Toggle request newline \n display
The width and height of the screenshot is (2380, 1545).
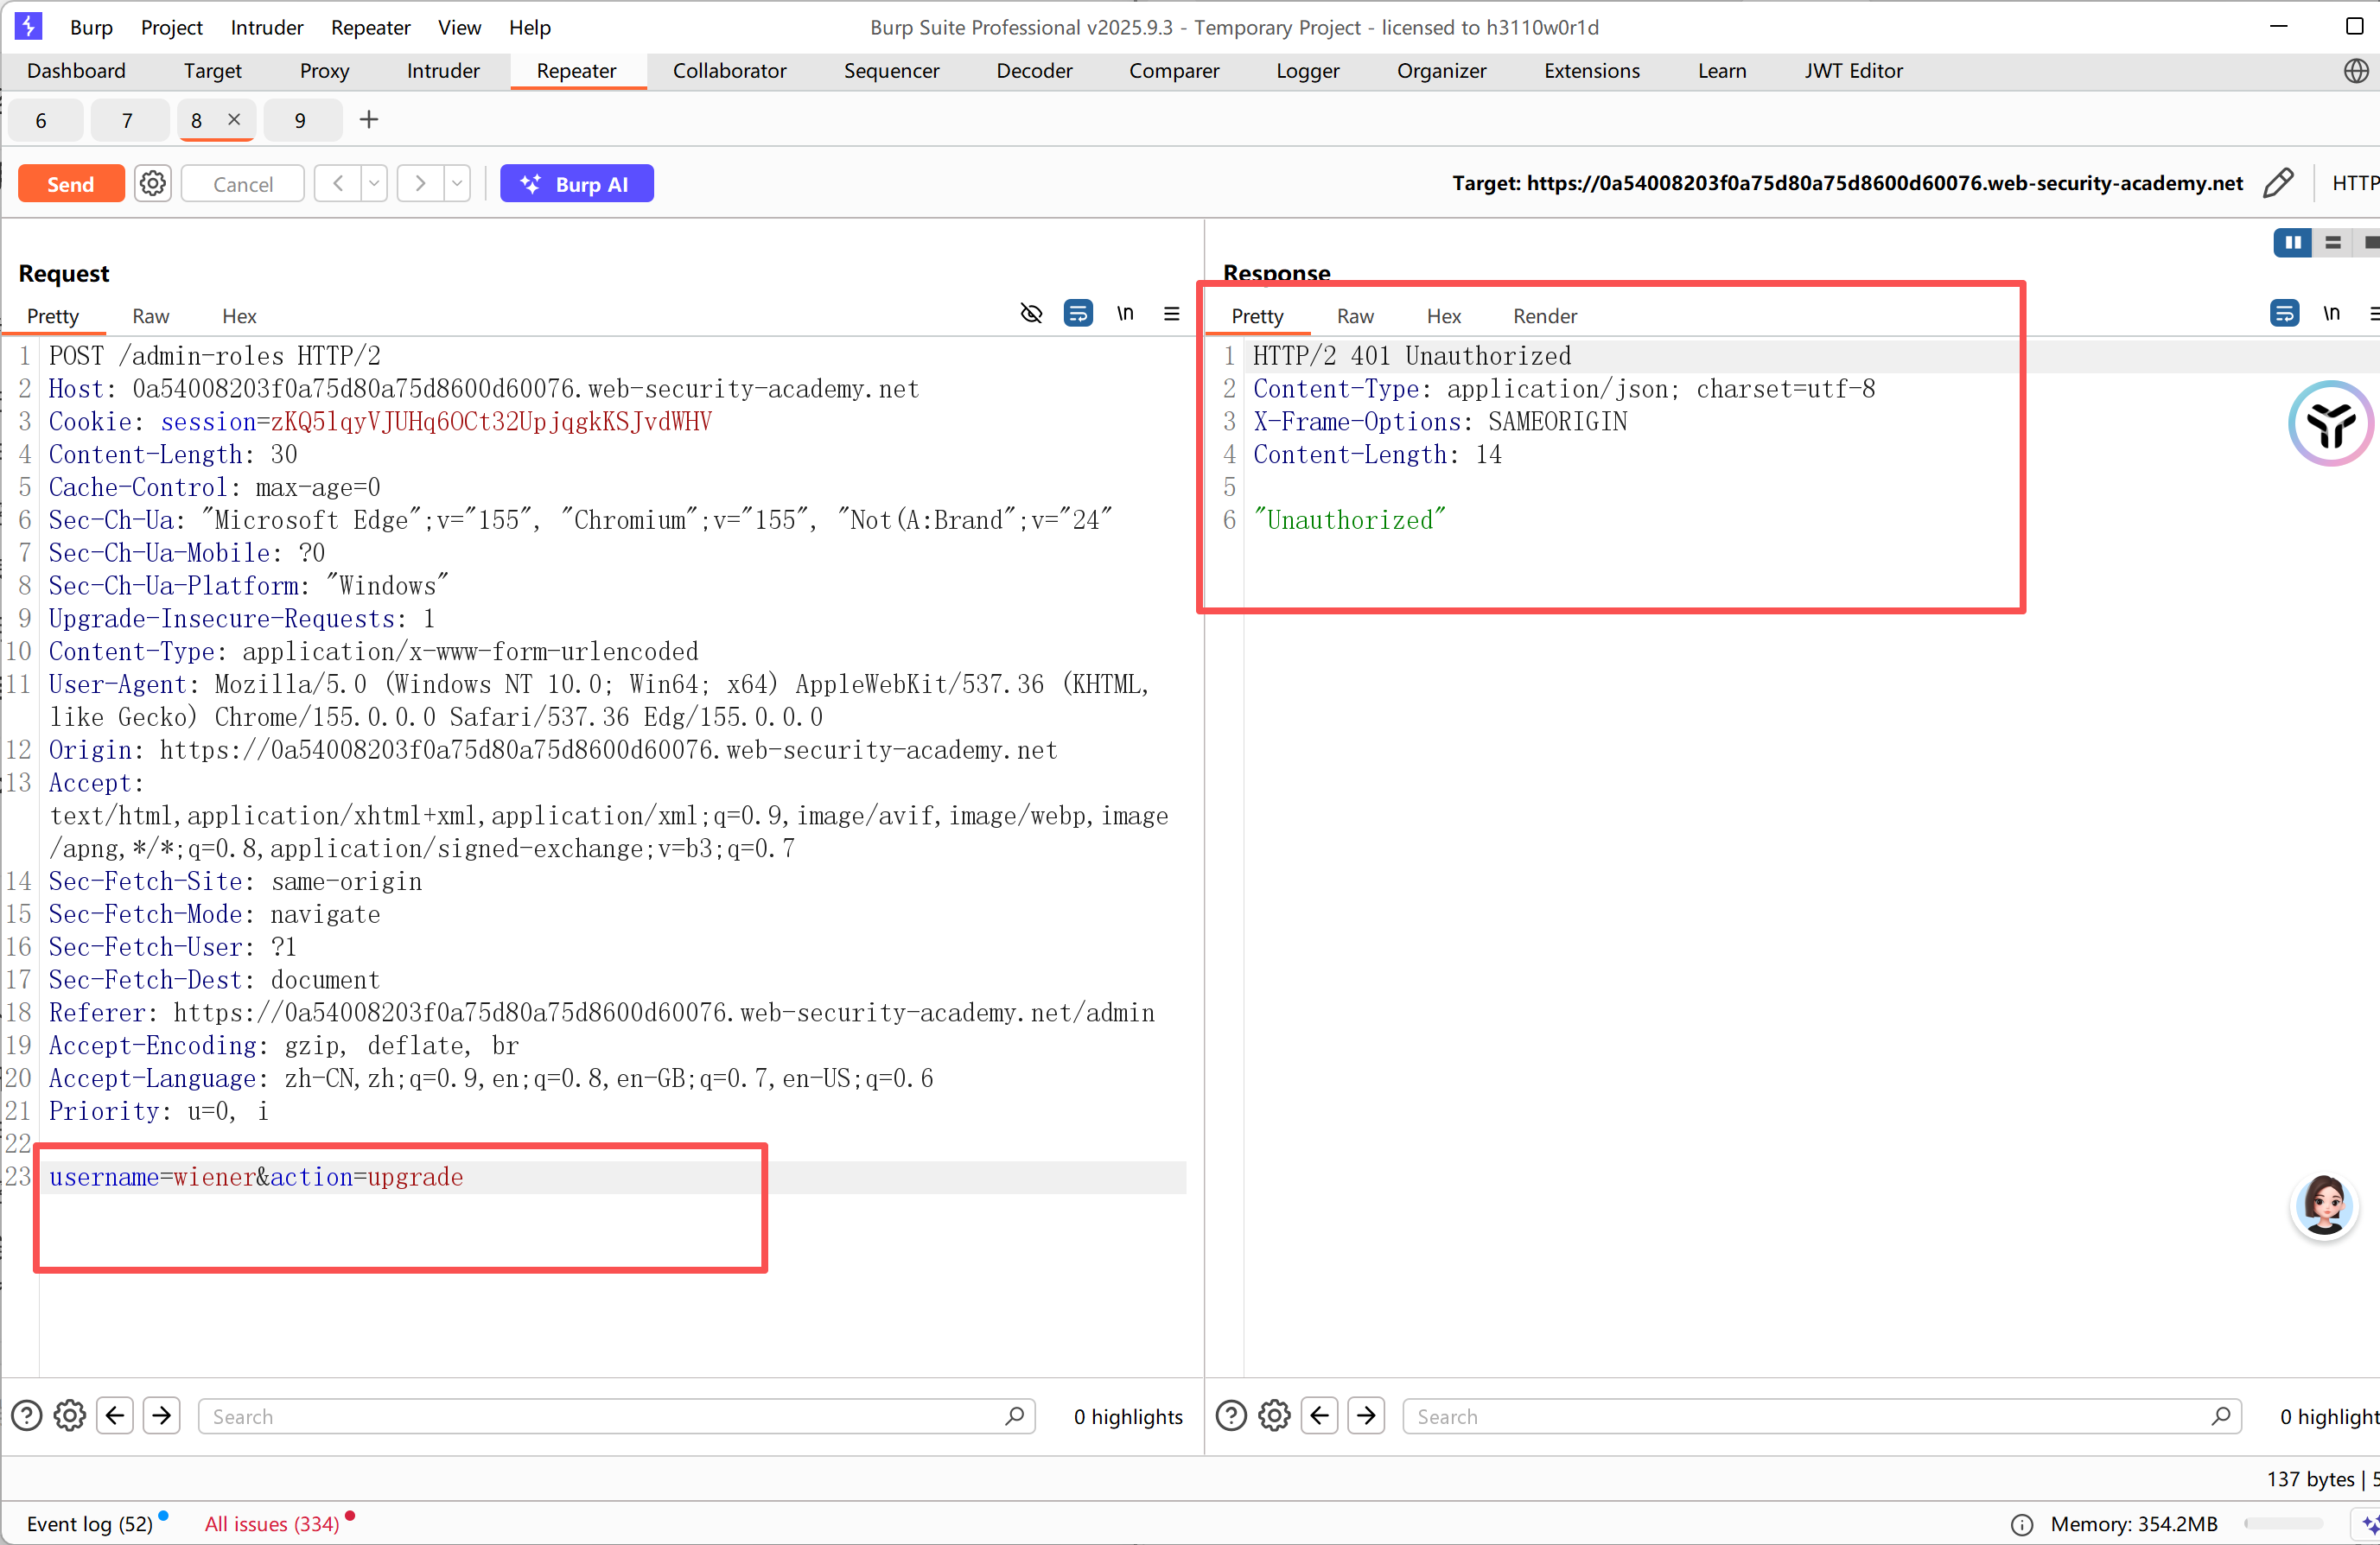[1125, 314]
